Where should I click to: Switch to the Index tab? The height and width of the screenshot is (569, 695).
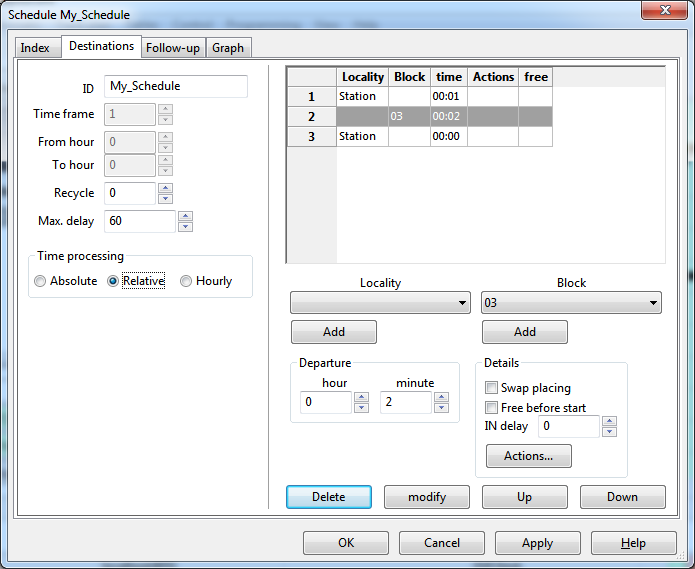coord(35,48)
